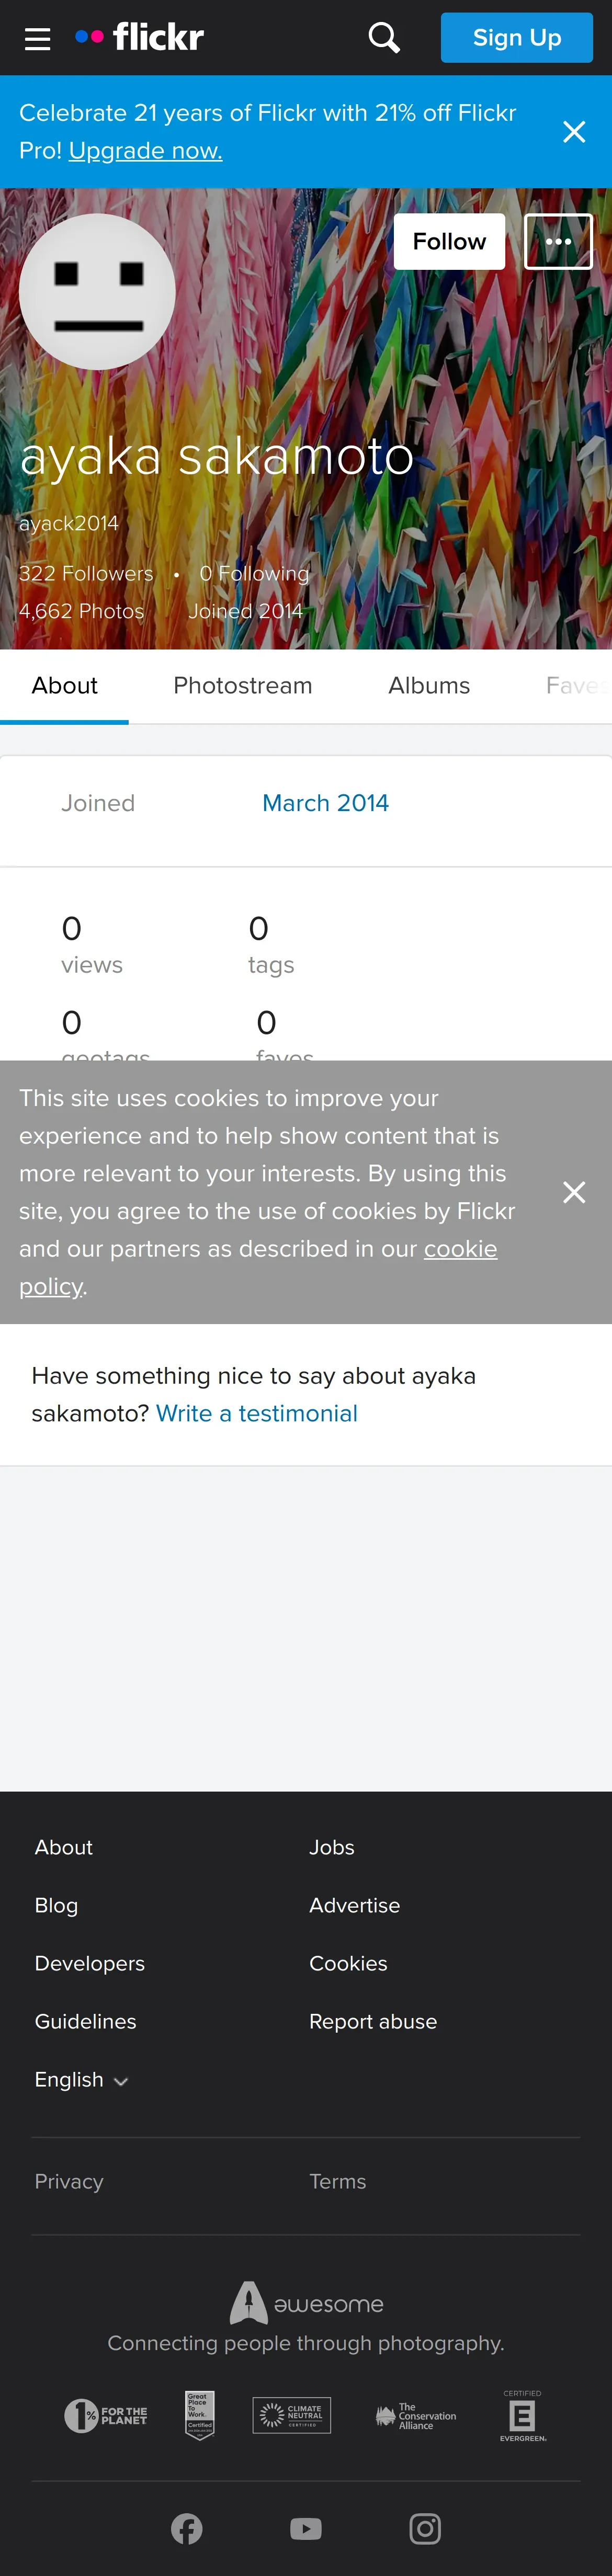Click the Climate Neutral certified badge
The image size is (612, 2576).
pos(292,2416)
